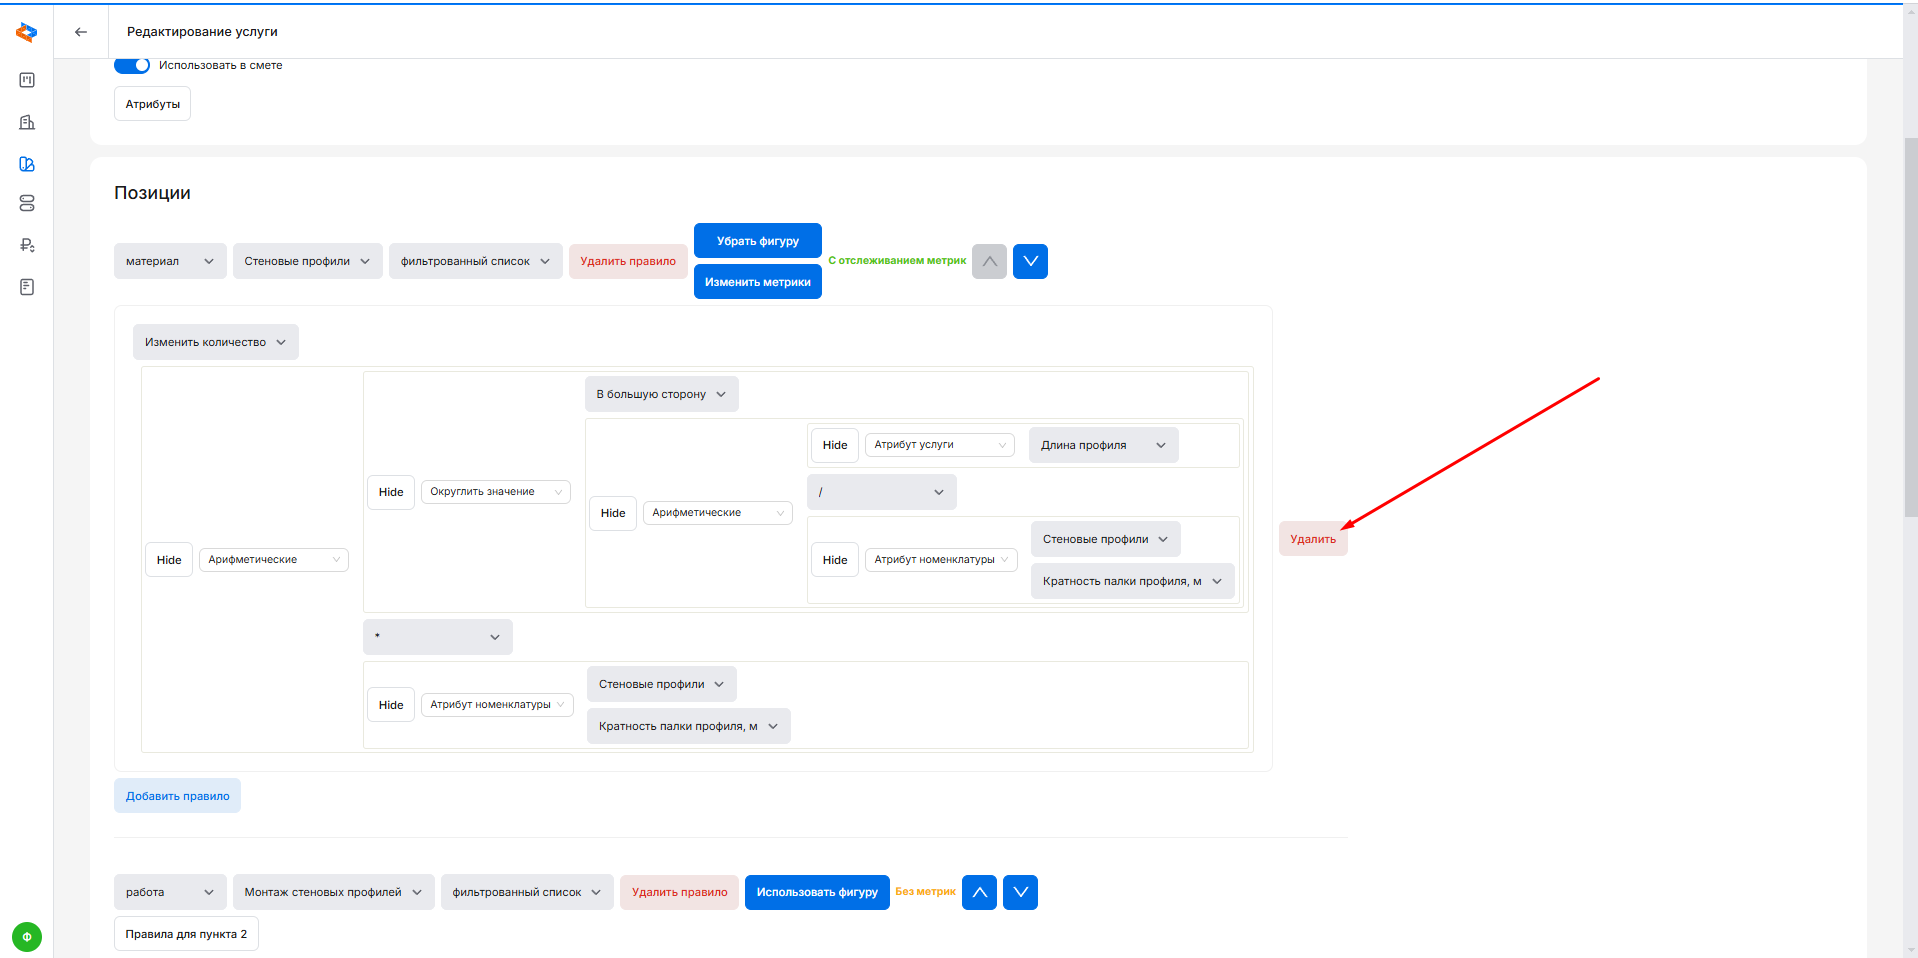Screen dimensions: 1918x958
Task: Open the kanban board sidebar icon
Action: [27, 80]
